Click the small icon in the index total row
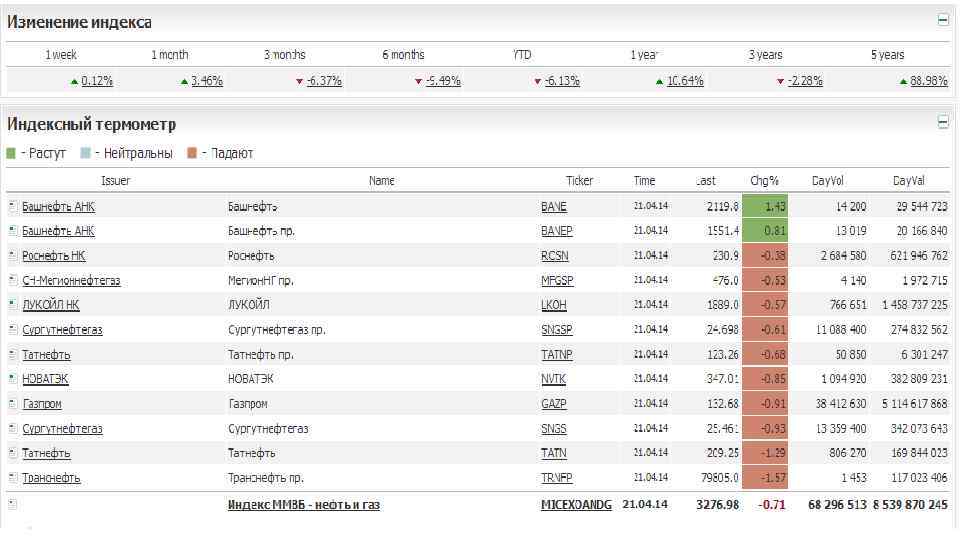This screenshot has height=540, width=960. coord(13,504)
